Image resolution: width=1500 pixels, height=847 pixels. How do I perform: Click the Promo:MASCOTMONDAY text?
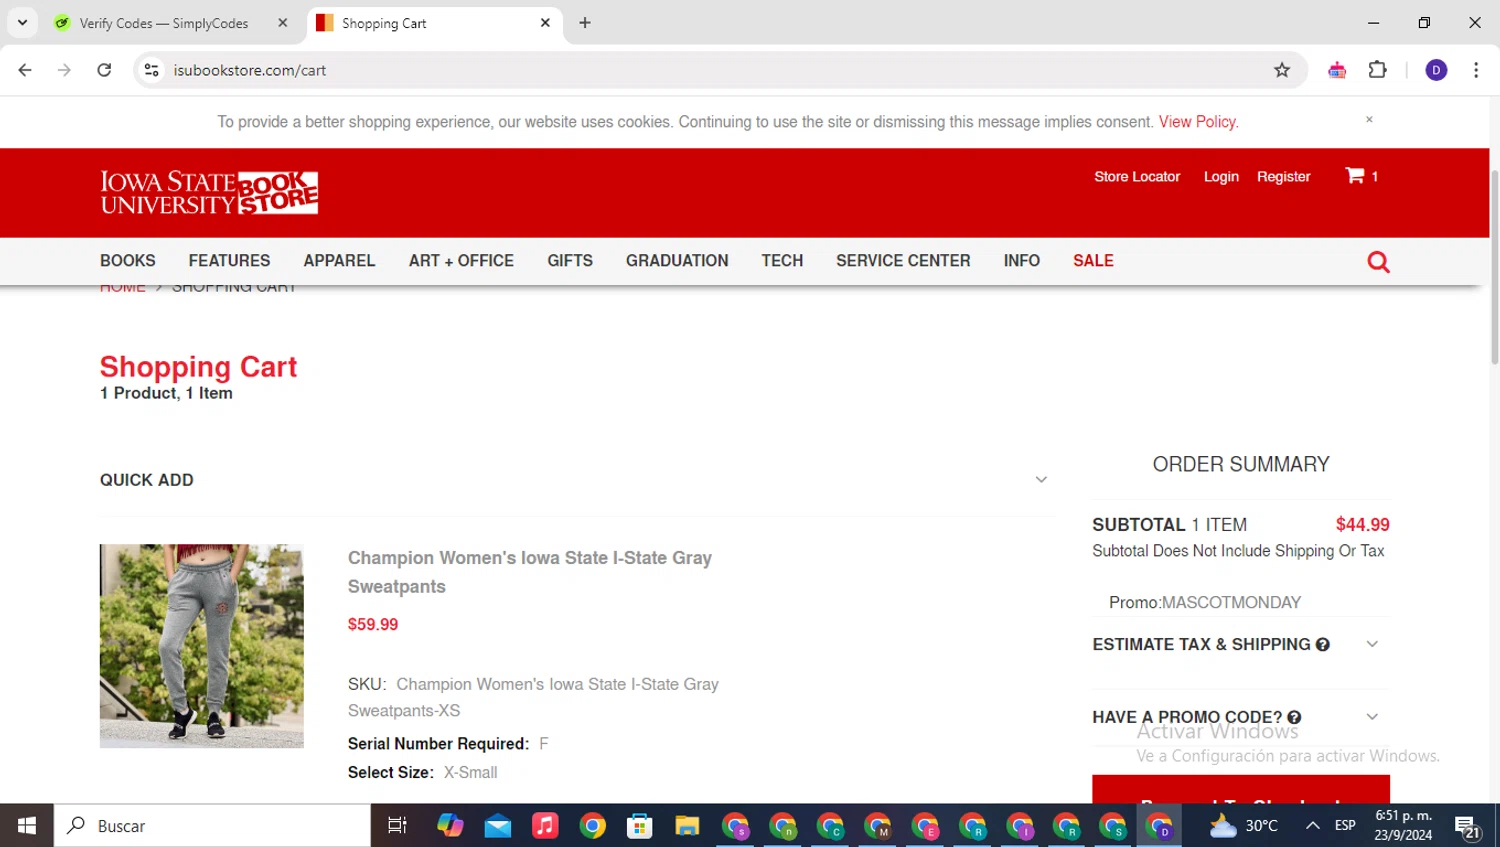[x=1205, y=602]
